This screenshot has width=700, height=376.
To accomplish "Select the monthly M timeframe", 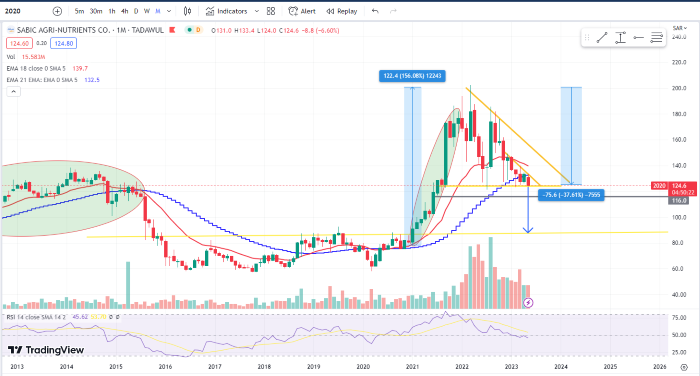I will point(158,11).
